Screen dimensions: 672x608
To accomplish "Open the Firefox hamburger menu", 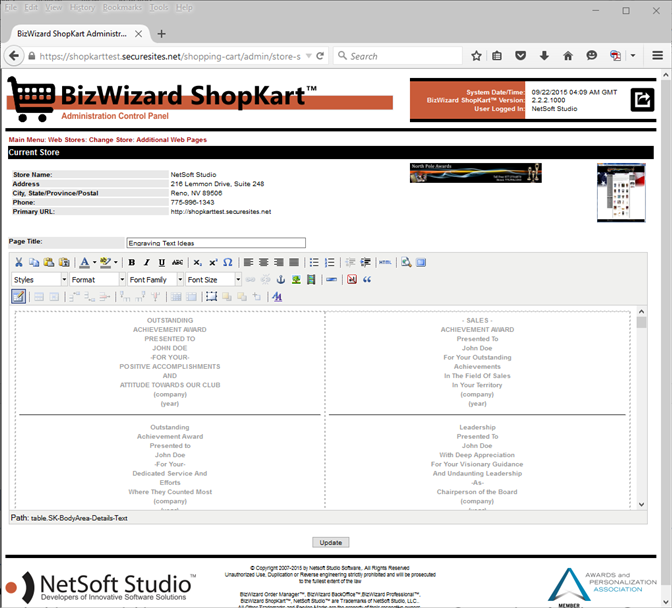I will click(657, 56).
